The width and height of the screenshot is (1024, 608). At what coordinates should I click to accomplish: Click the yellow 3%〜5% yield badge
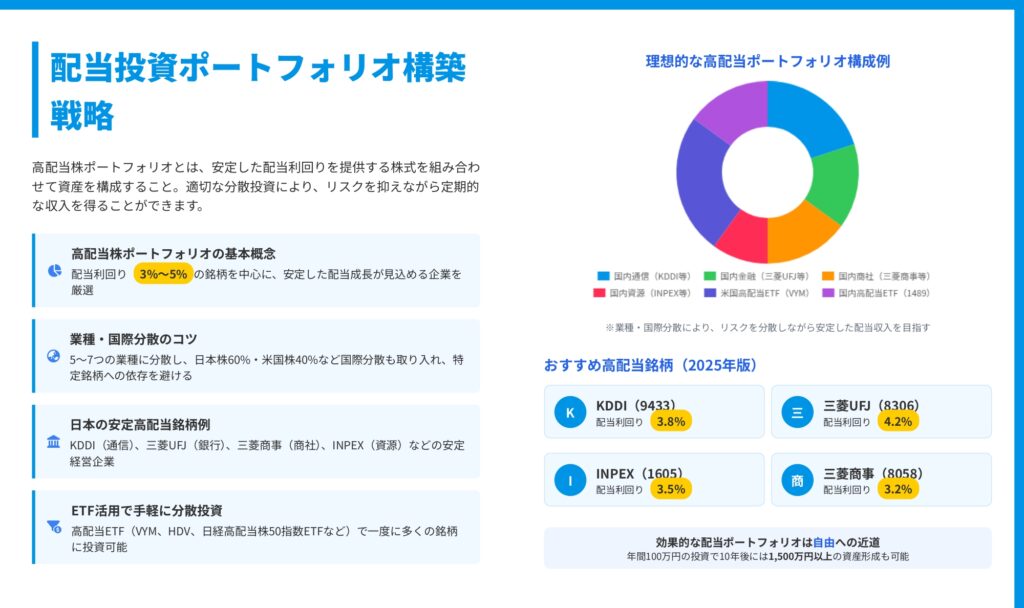tap(163, 274)
